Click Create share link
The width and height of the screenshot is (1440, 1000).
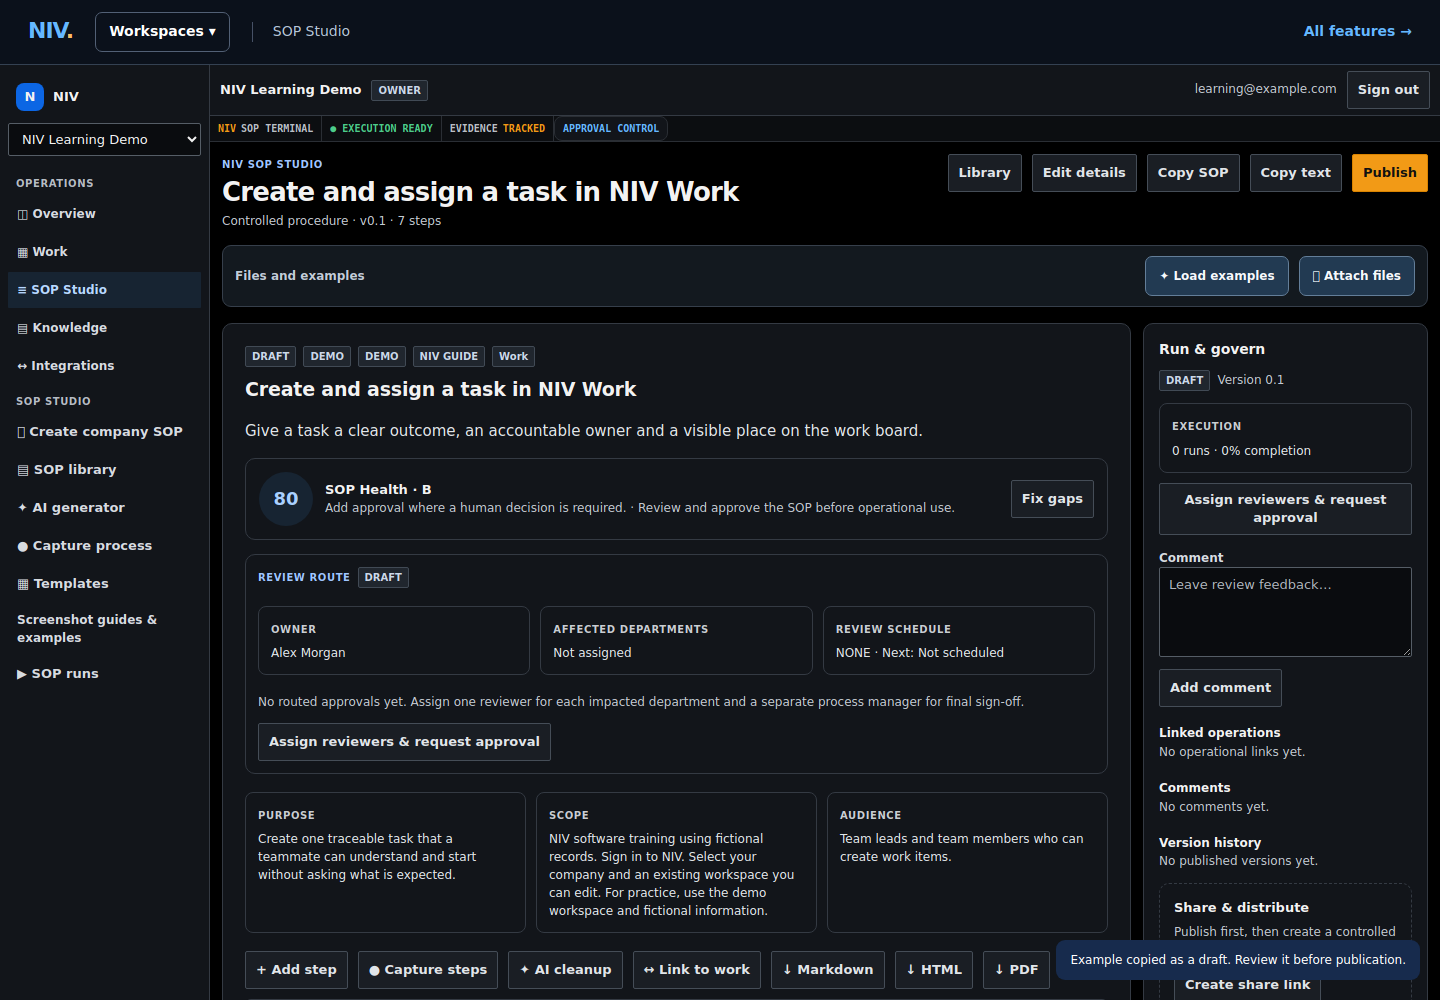tap(1247, 985)
